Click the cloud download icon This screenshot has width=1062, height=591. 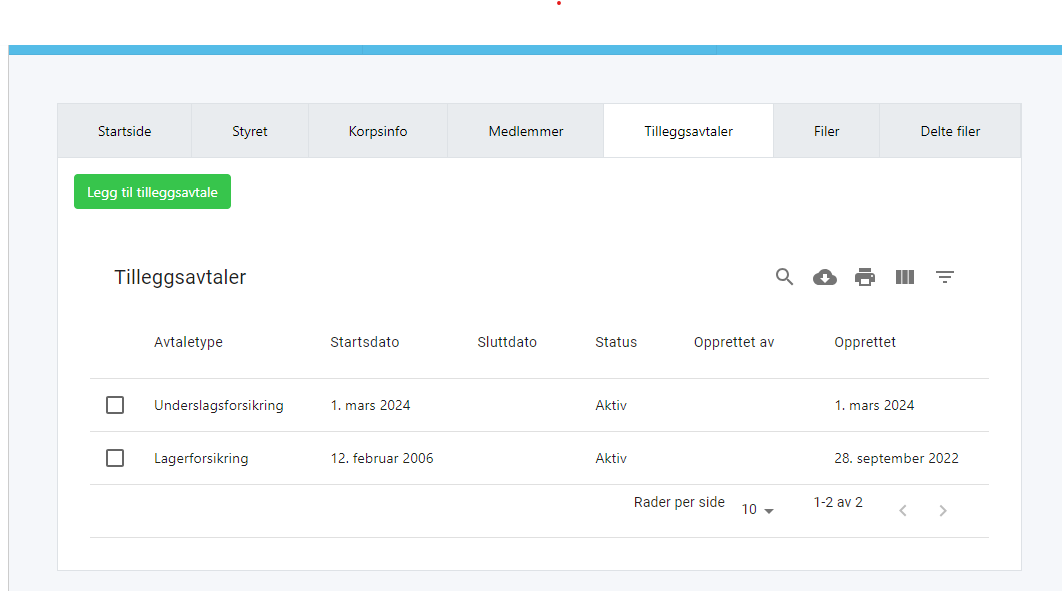[825, 277]
